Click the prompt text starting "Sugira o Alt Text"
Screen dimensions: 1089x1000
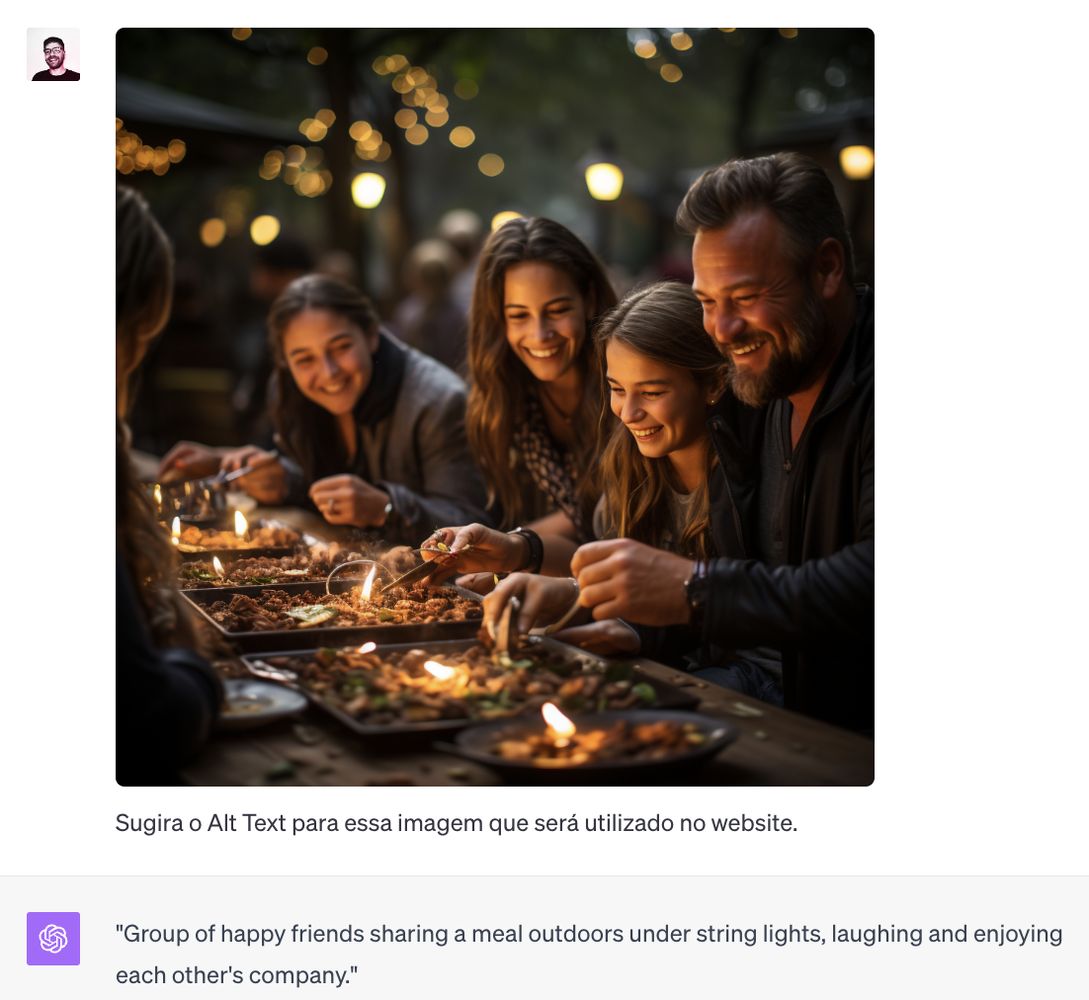[x=456, y=823]
